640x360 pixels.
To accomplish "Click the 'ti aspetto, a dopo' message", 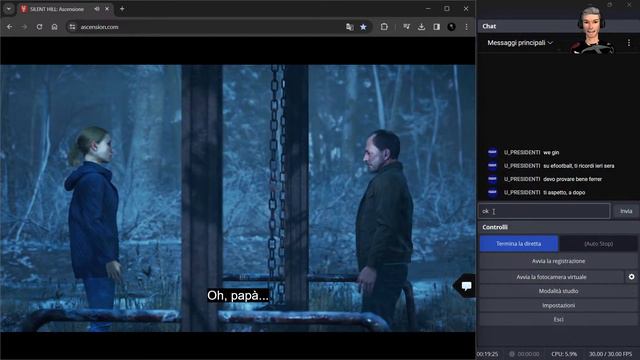I will (x=564, y=192).
